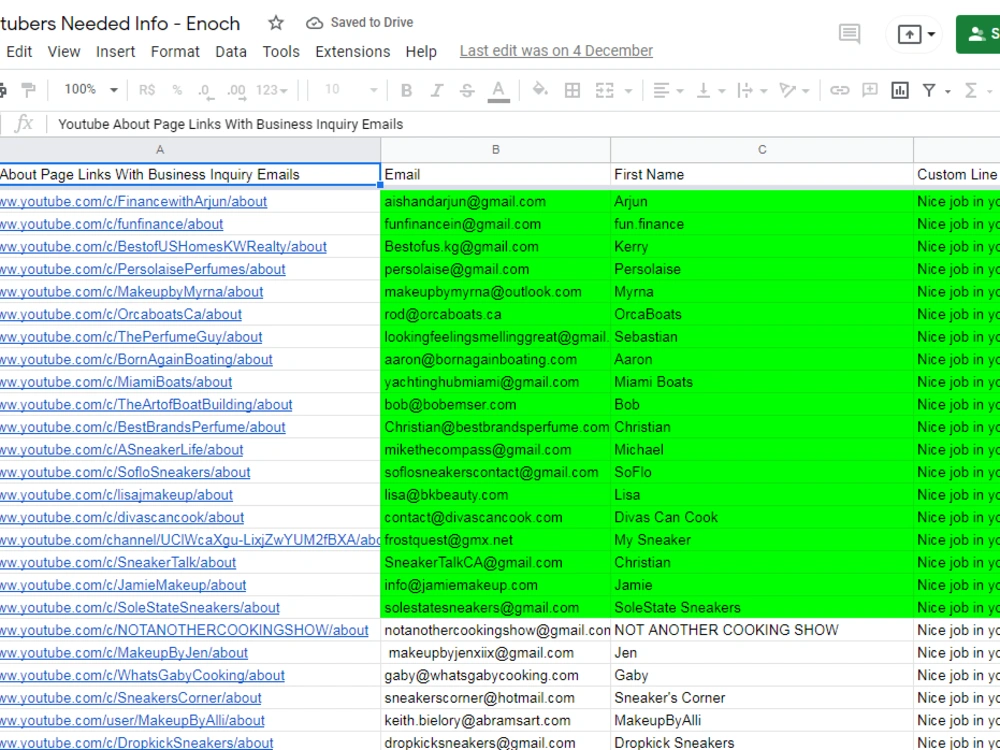Open text rotation options
Screen dimensions: 1000x750
[x=794, y=91]
